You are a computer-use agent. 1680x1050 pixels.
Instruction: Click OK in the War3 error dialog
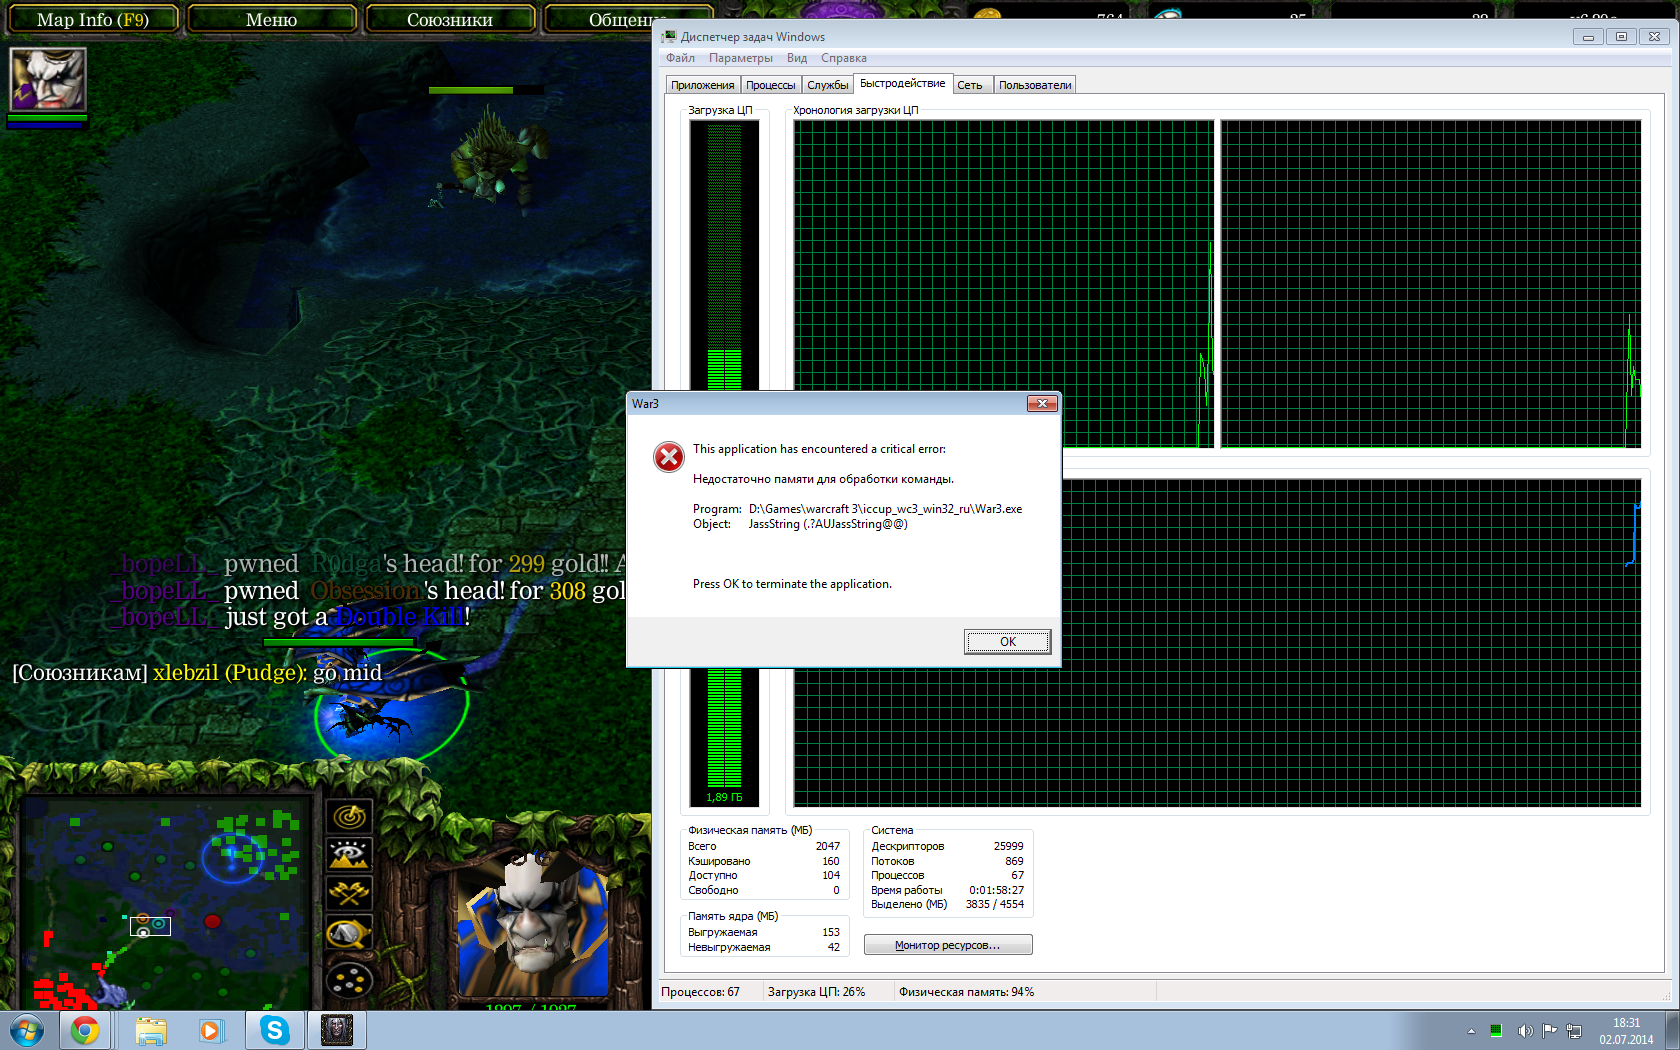[1007, 642]
